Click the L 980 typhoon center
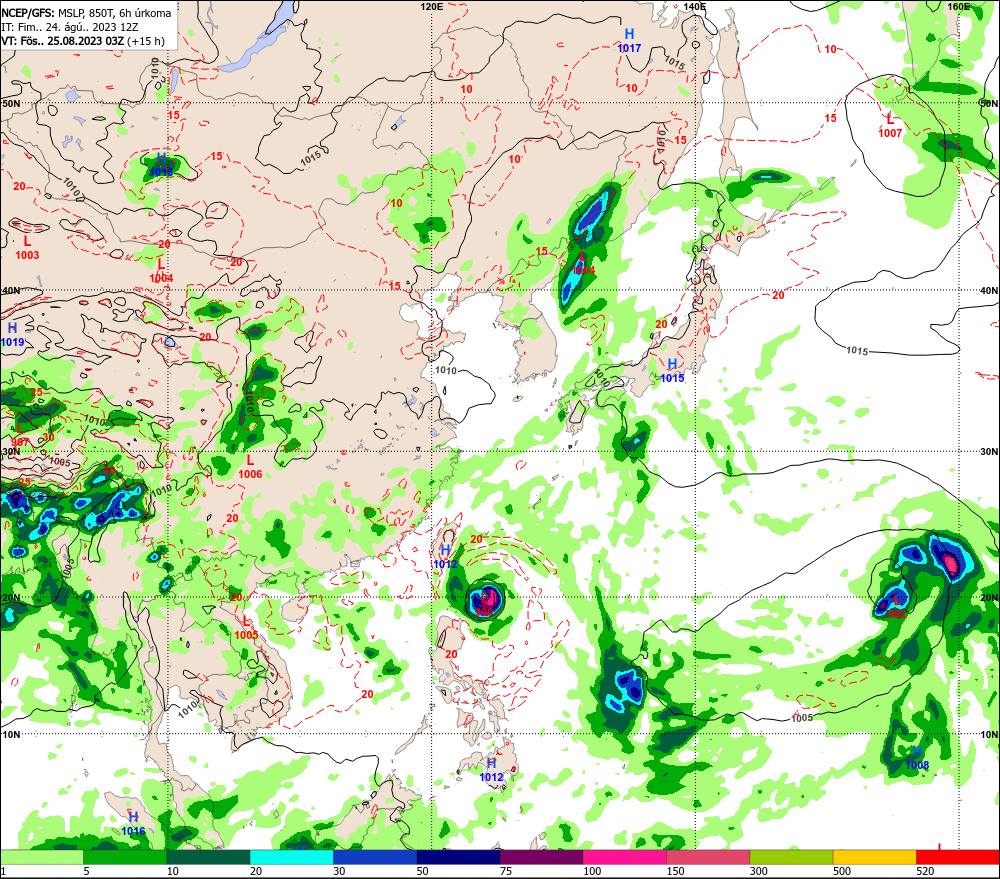This screenshot has height=879, width=1000. tap(485, 604)
